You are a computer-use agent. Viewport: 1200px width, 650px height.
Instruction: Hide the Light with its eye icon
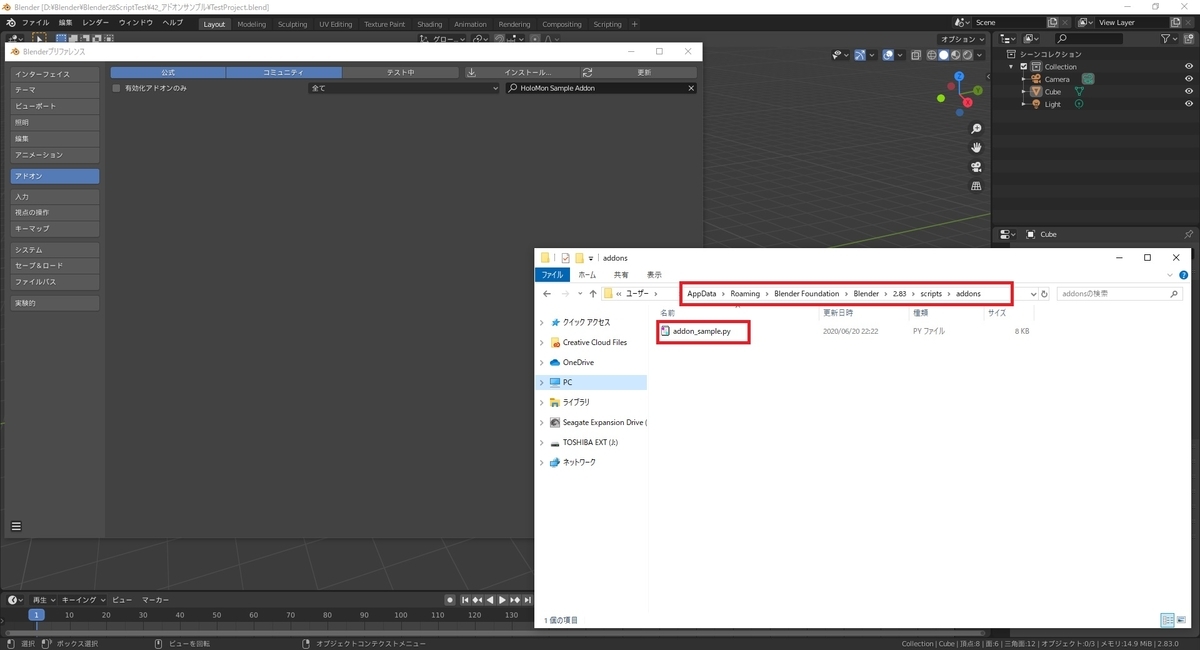(x=1189, y=104)
